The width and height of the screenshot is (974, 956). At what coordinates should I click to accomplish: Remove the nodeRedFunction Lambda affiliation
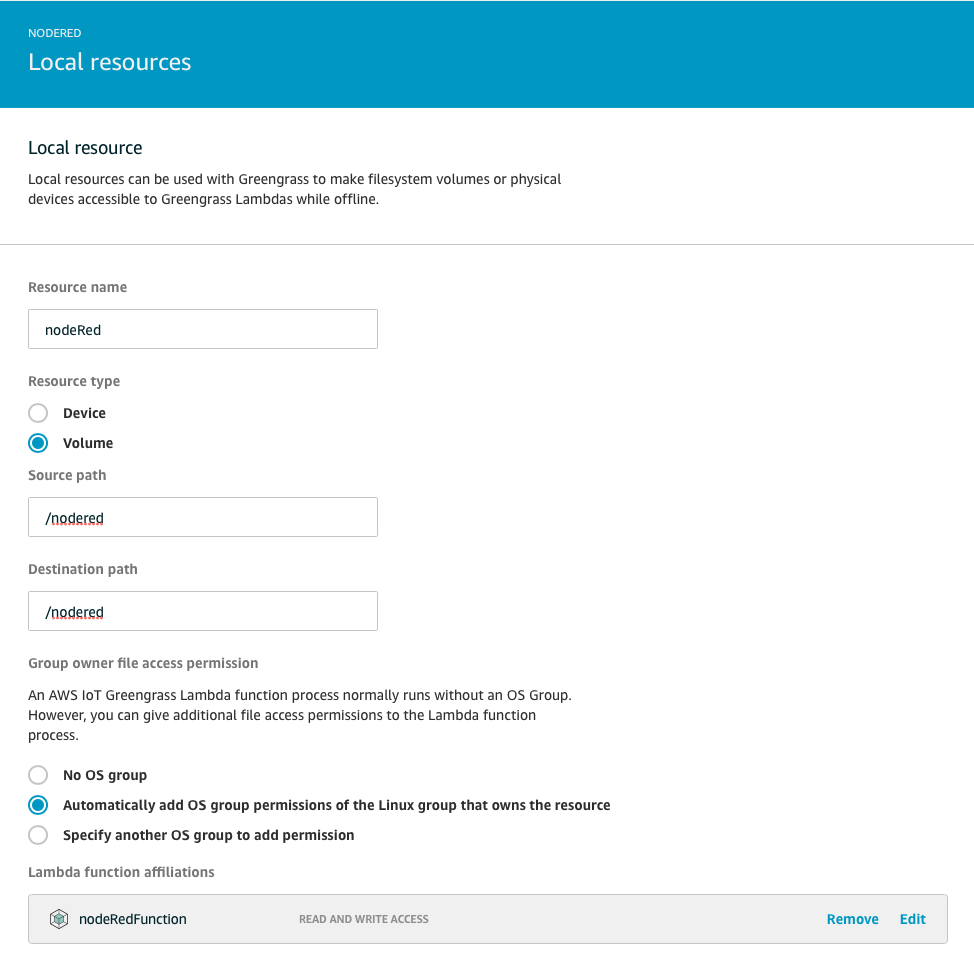852,919
